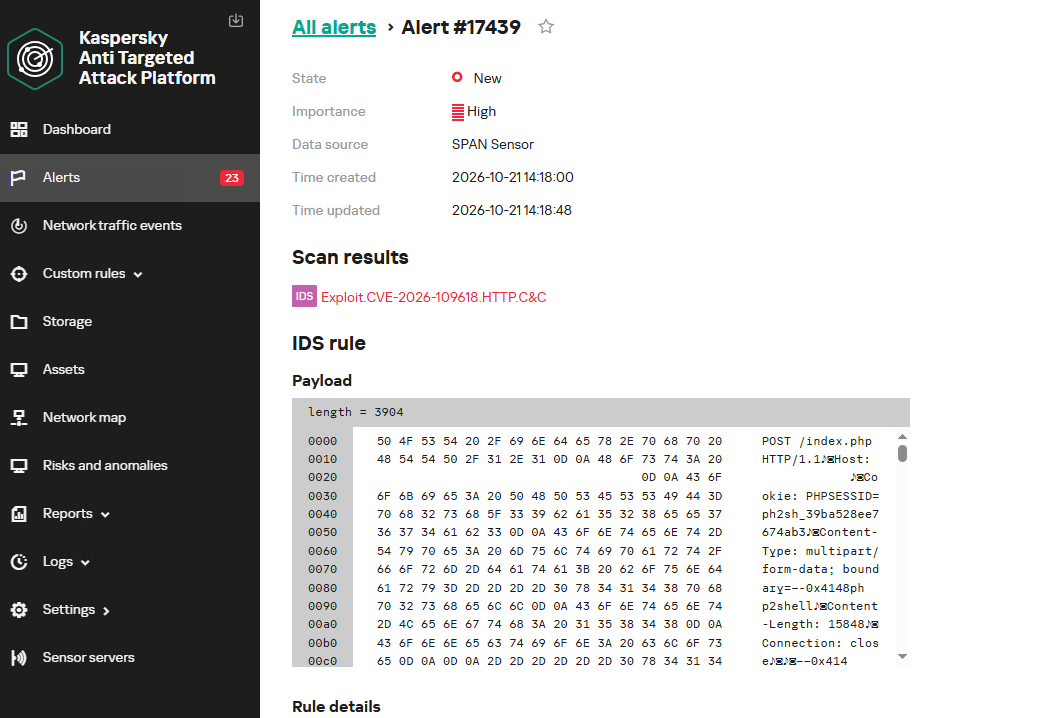Image resolution: width=1056 pixels, height=718 pixels.
Task: Click decoded text 'p2shell' row
Action: tap(820, 606)
